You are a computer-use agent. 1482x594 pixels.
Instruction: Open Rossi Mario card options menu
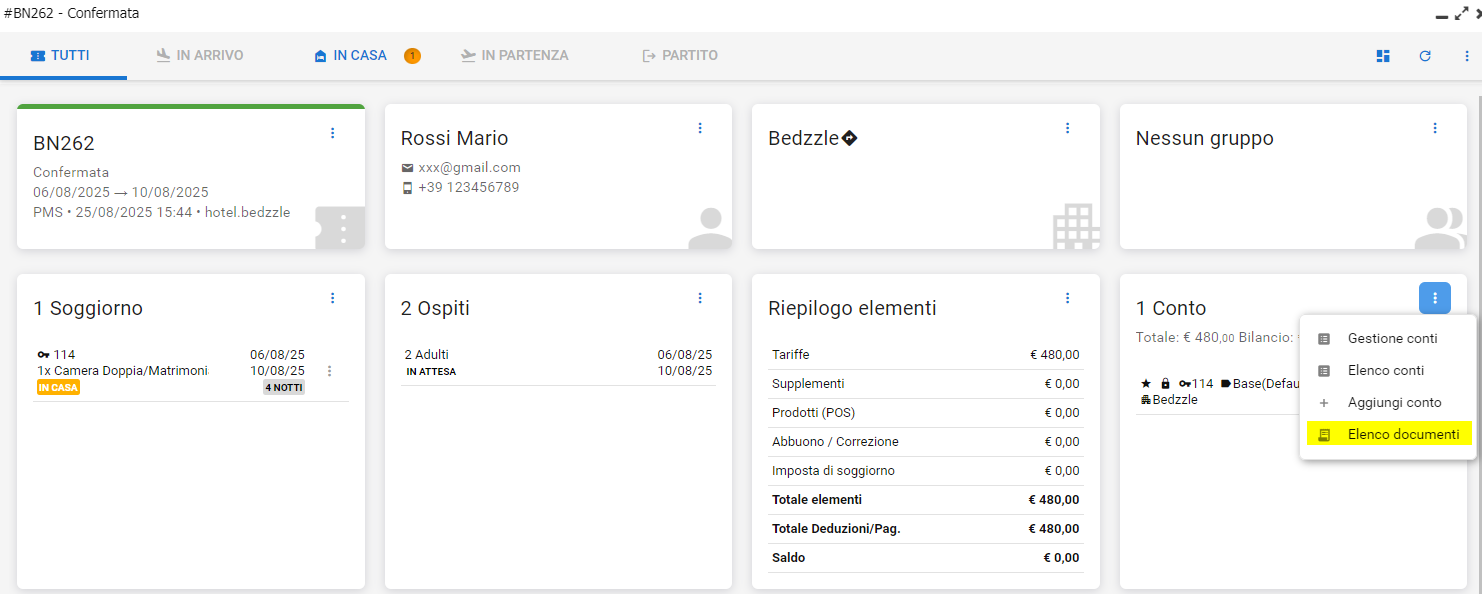point(700,128)
